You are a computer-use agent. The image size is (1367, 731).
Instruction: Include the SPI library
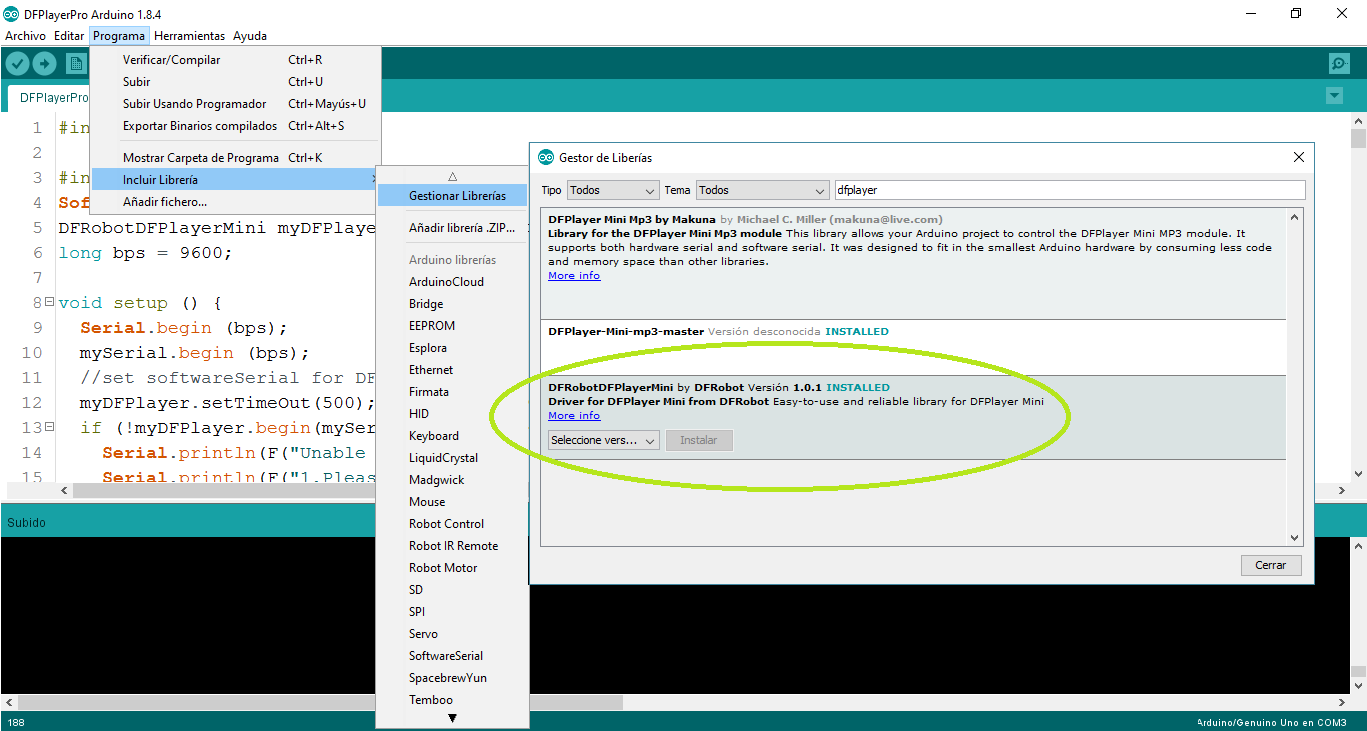(452, 612)
